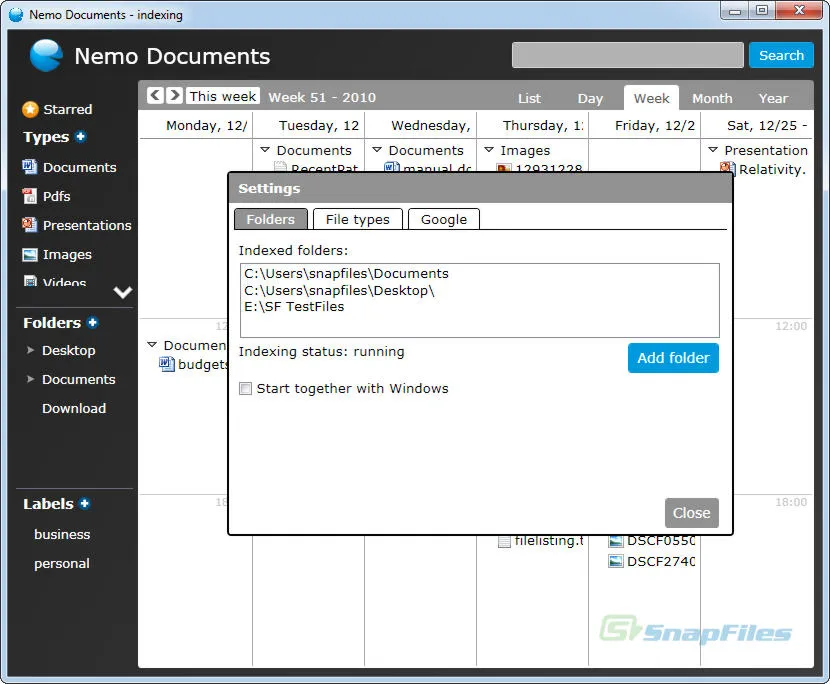
Task: Switch to the Google tab
Action: (x=444, y=219)
